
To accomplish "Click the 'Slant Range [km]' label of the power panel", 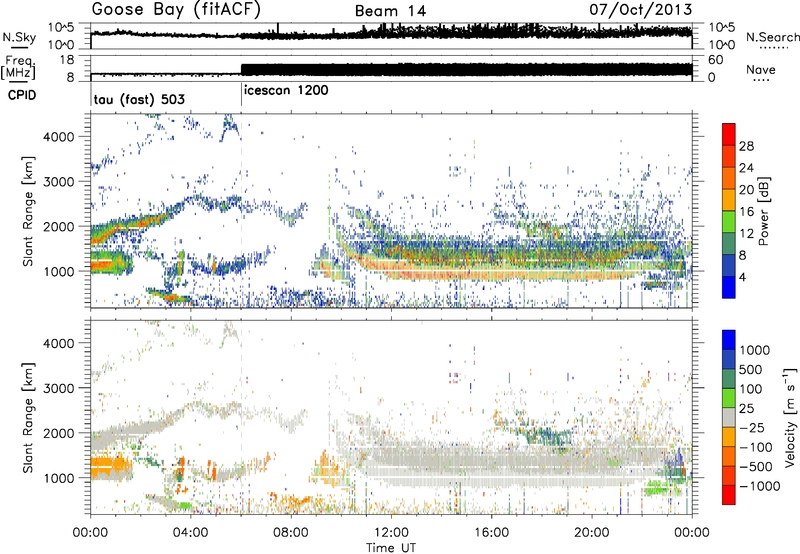I will [28, 211].
